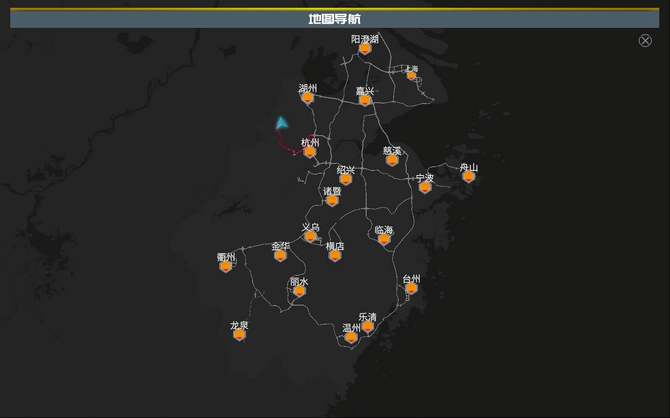Click the 宁波 location marker

click(425, 187)
